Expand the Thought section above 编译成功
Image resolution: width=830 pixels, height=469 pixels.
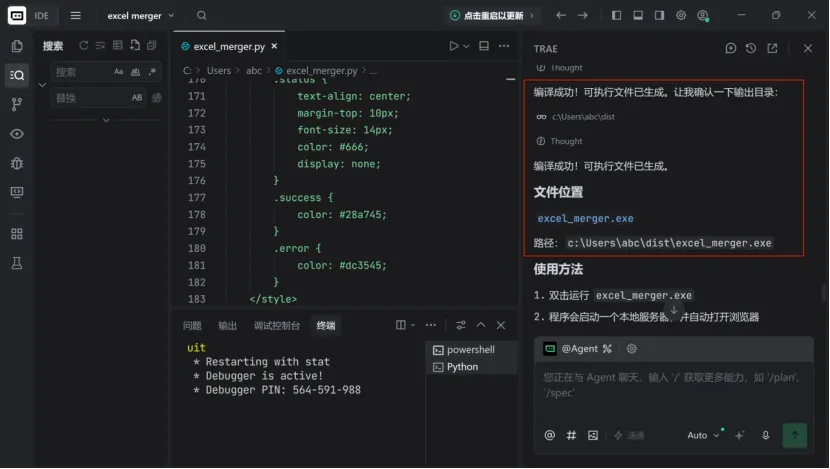pos(560,141)
